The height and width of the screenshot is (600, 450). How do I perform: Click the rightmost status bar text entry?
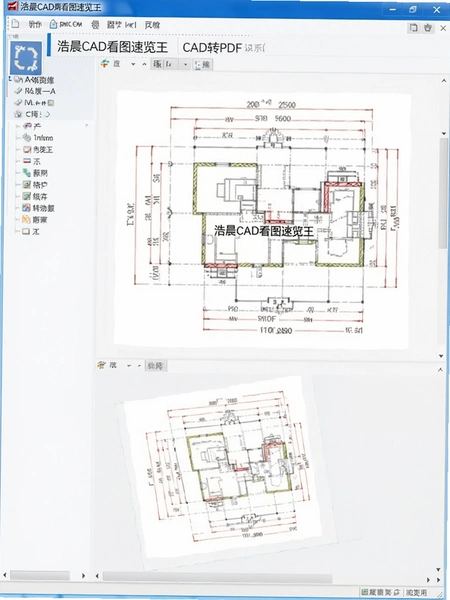point(416,592)
